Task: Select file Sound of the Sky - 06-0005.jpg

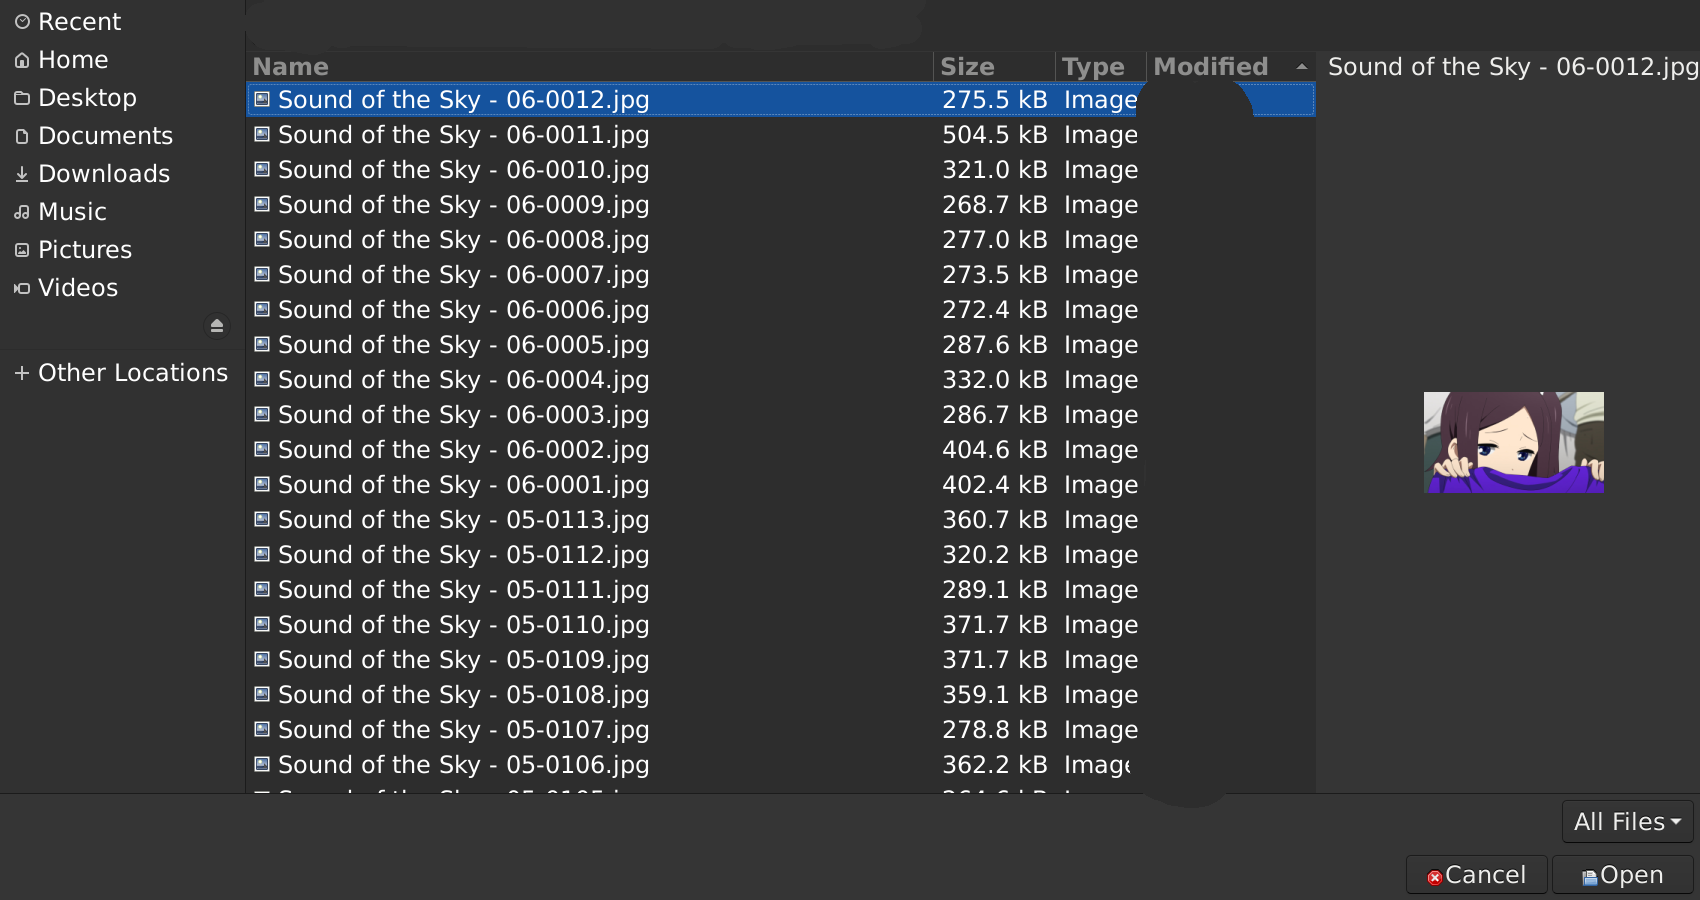Action: 780,345
